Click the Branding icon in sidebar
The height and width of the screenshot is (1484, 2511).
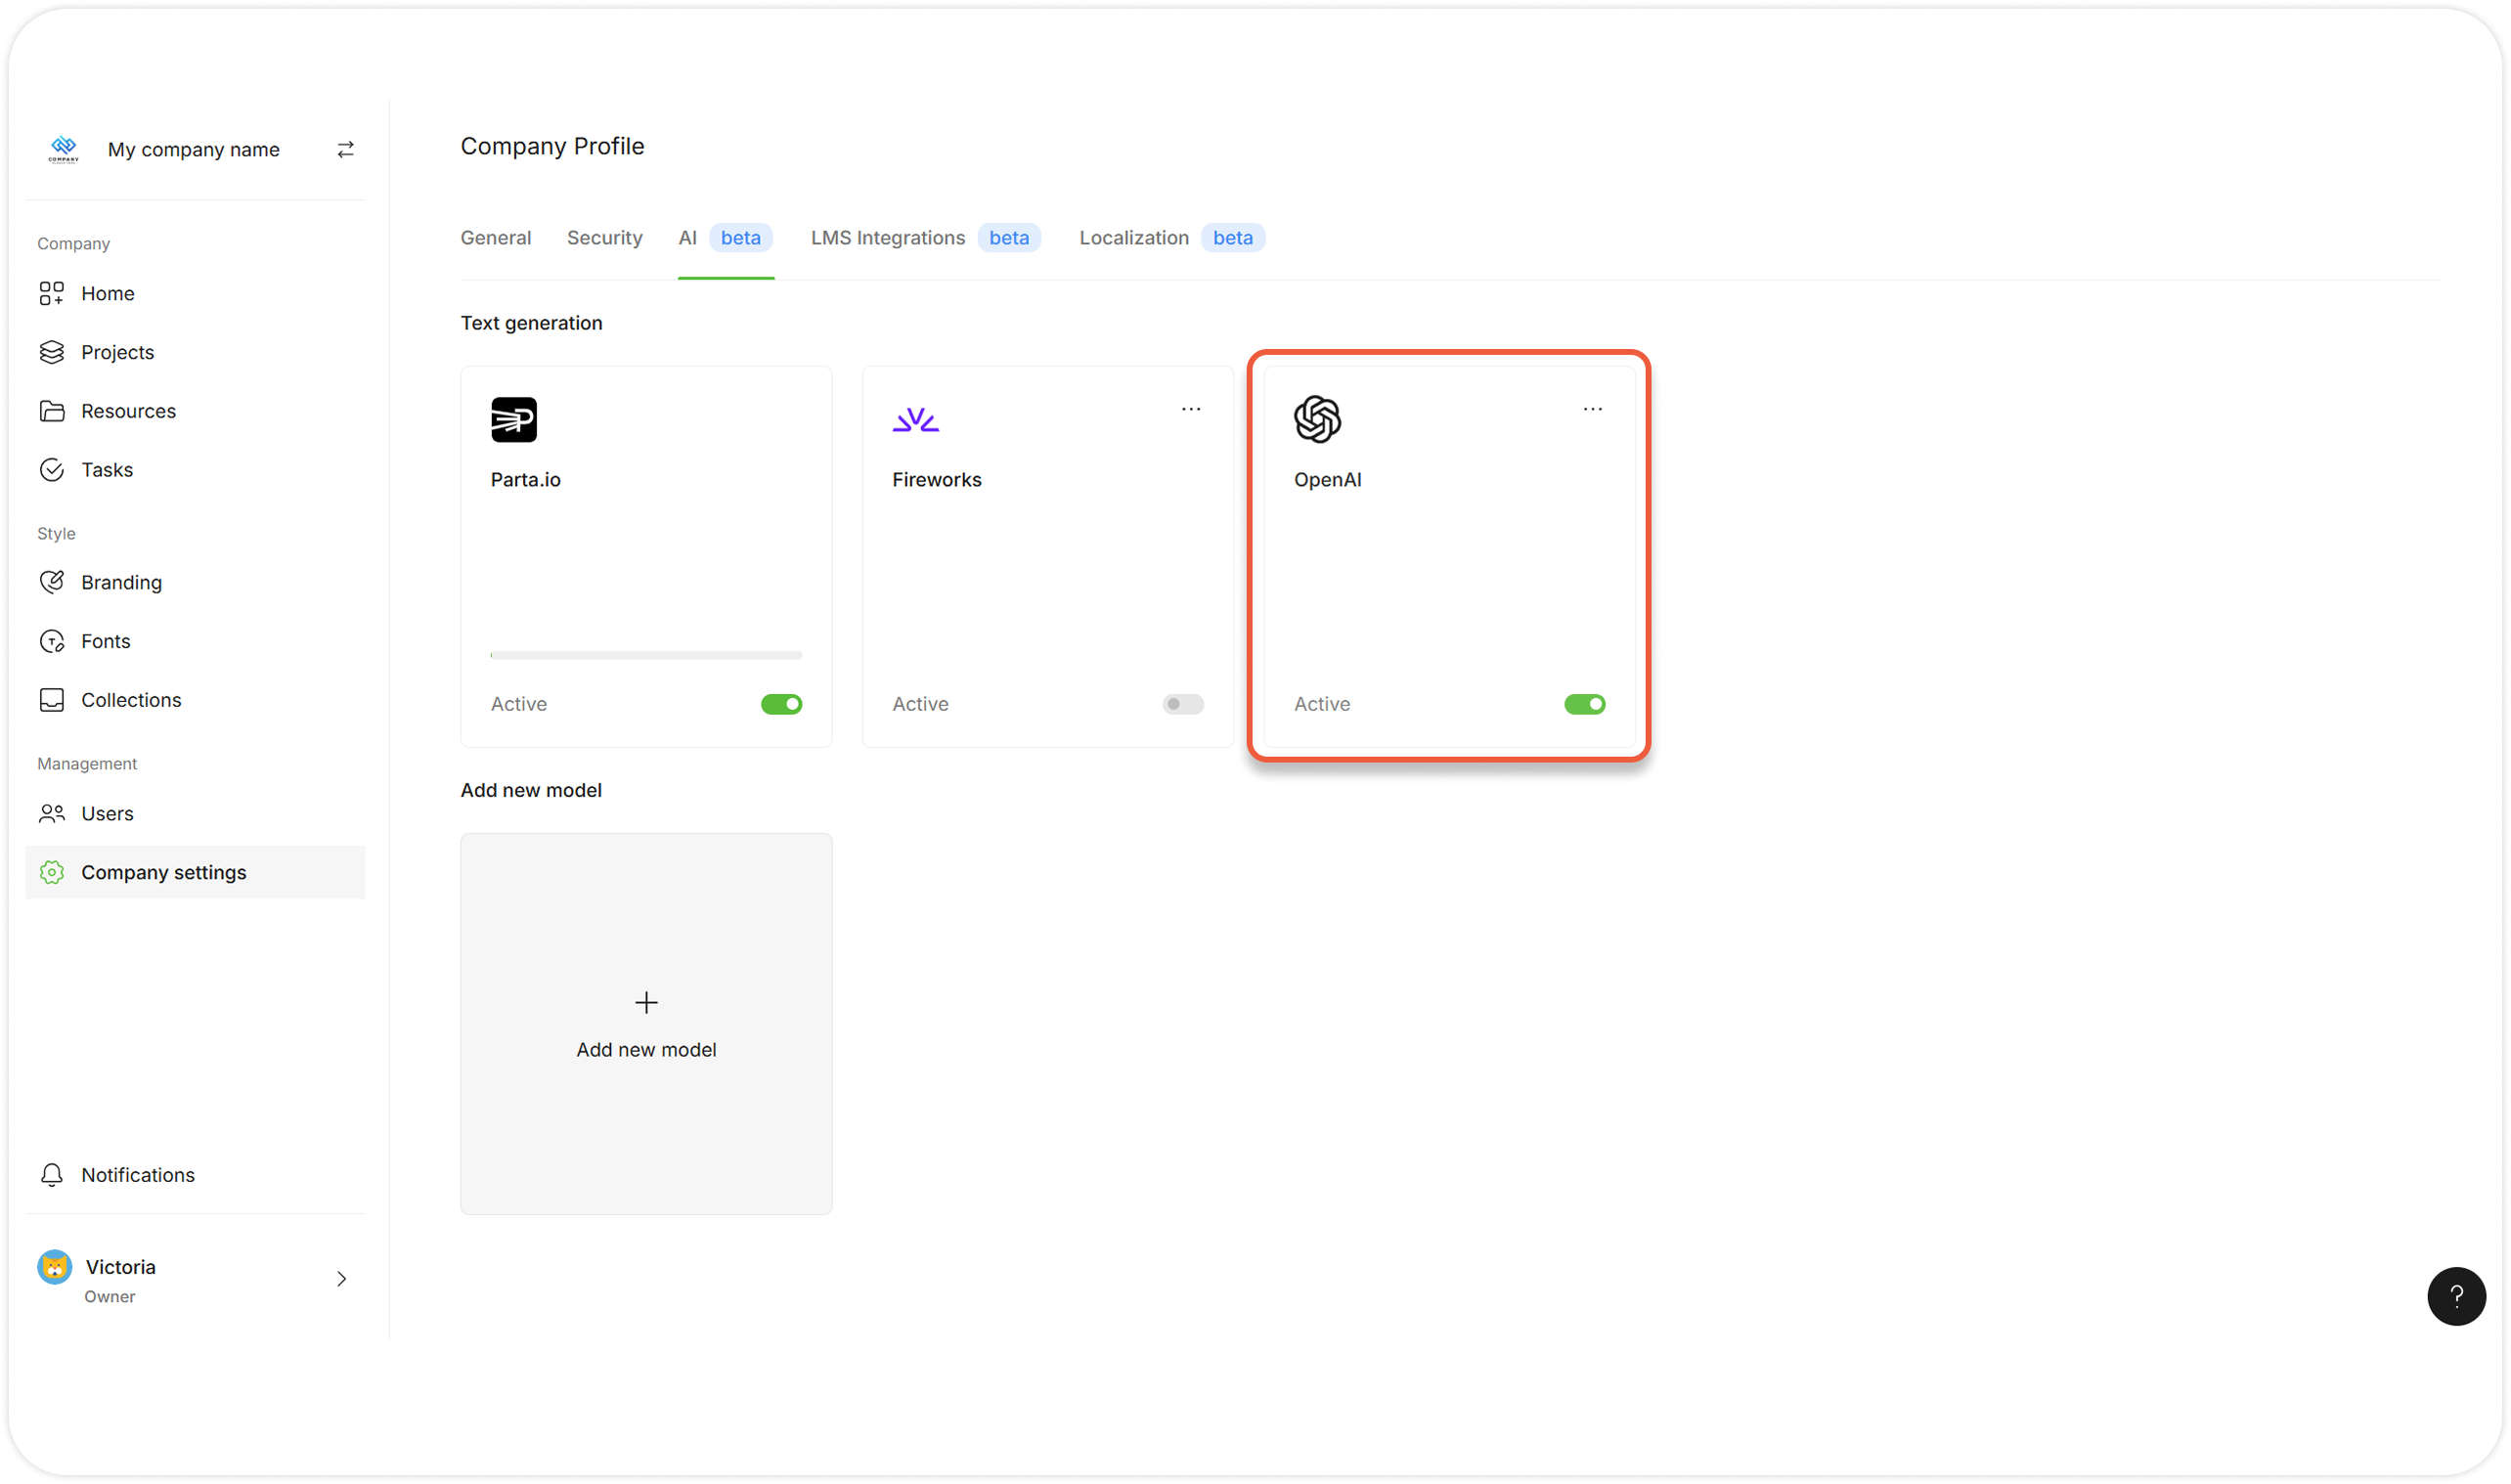pyautogui.click(x=51, y=582)
